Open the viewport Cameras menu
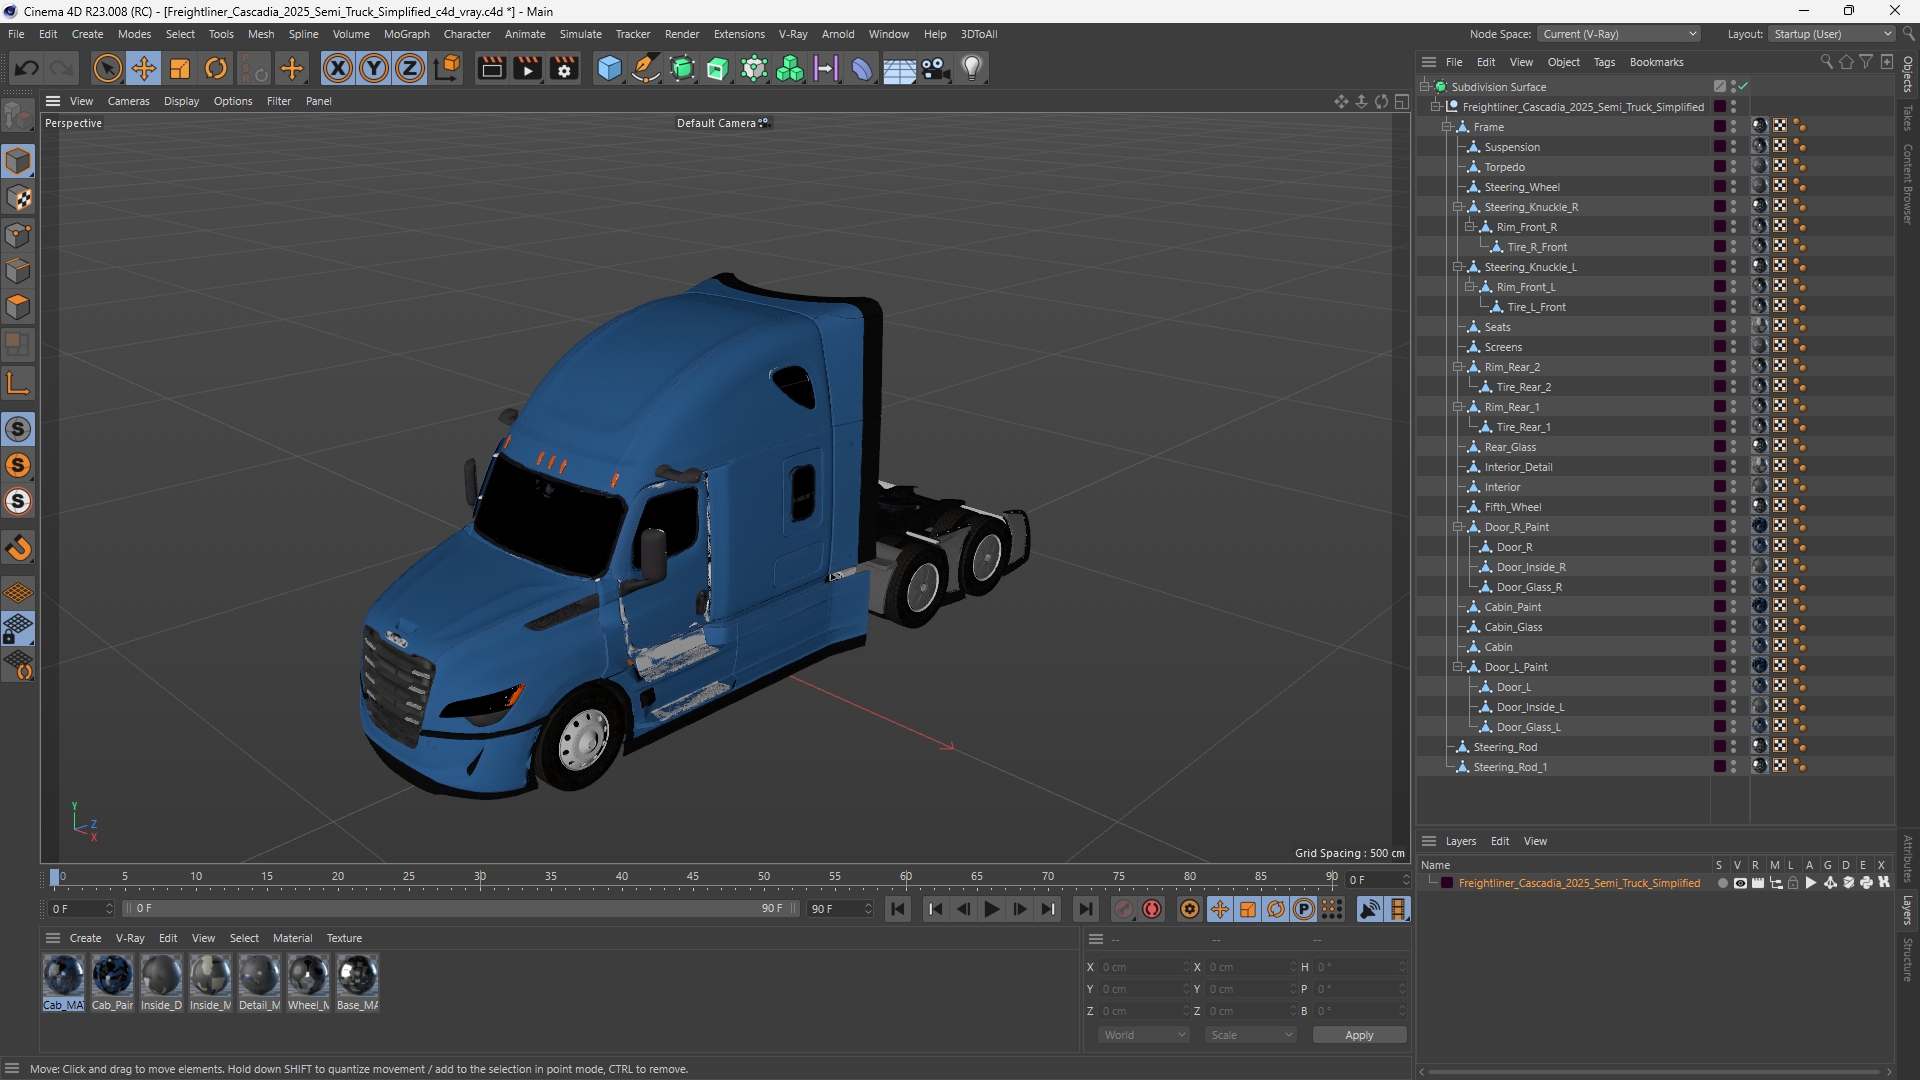Screen dimensions: 1920x1080 pos(128,101)
